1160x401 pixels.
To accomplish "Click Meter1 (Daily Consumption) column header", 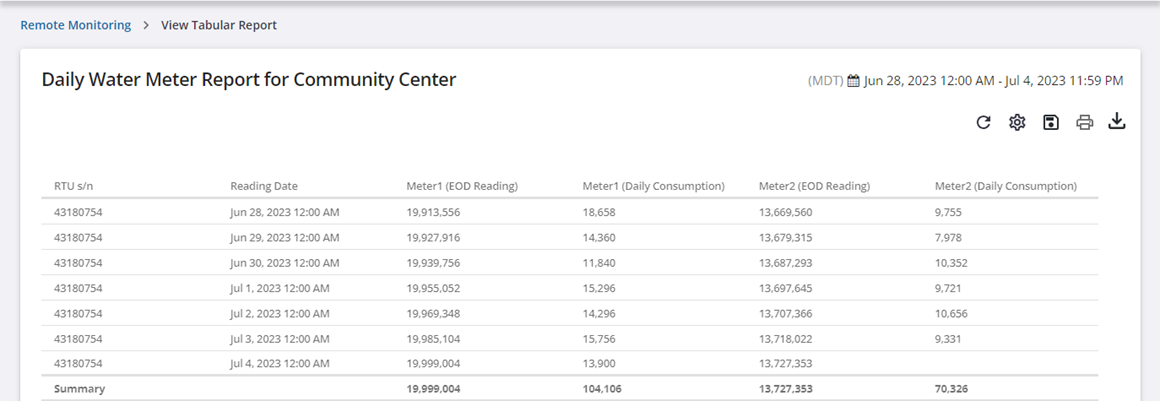I will coord(653,186).
